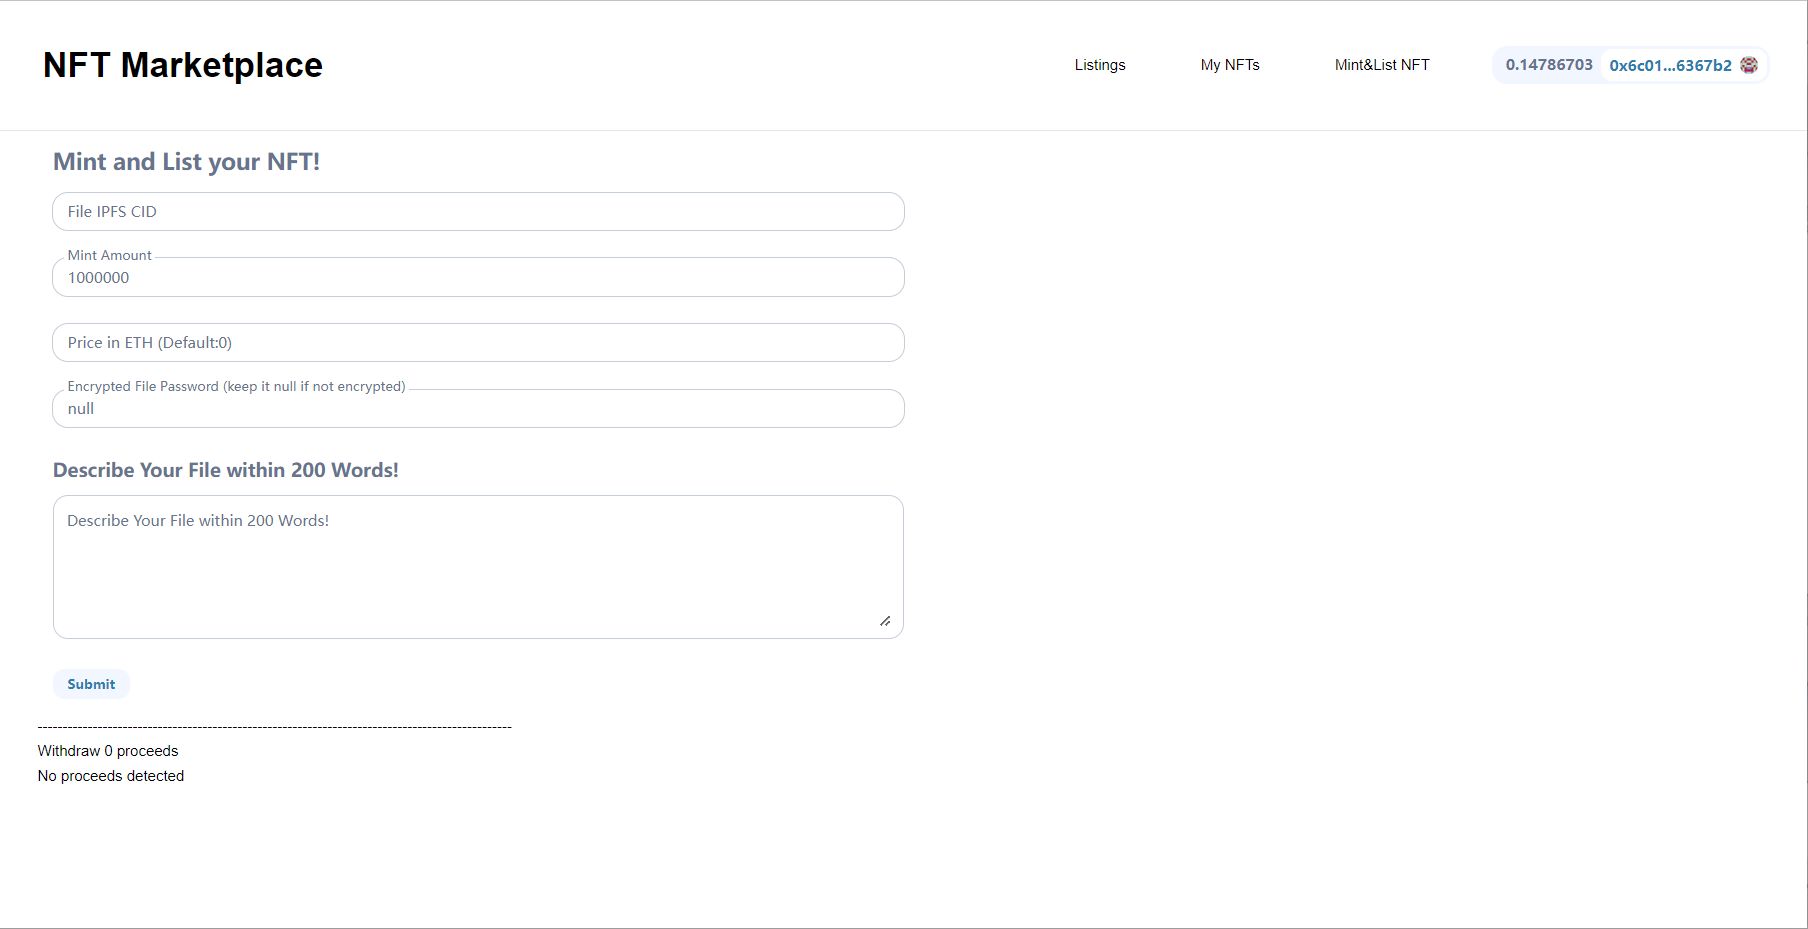Click the NFT Marketplace title
The image size is (1808, 929).
(183, 65)
